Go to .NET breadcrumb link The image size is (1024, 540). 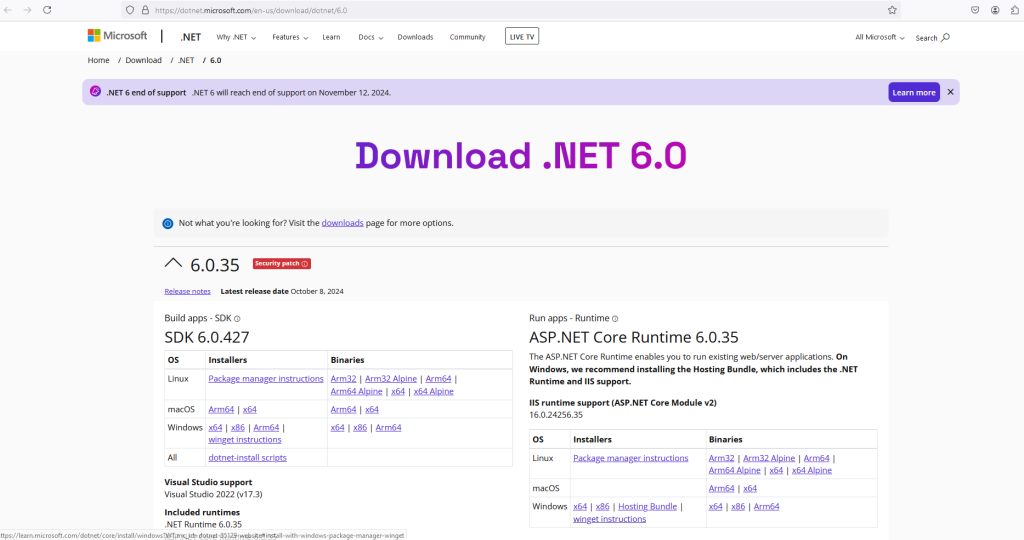coord(186,60)
